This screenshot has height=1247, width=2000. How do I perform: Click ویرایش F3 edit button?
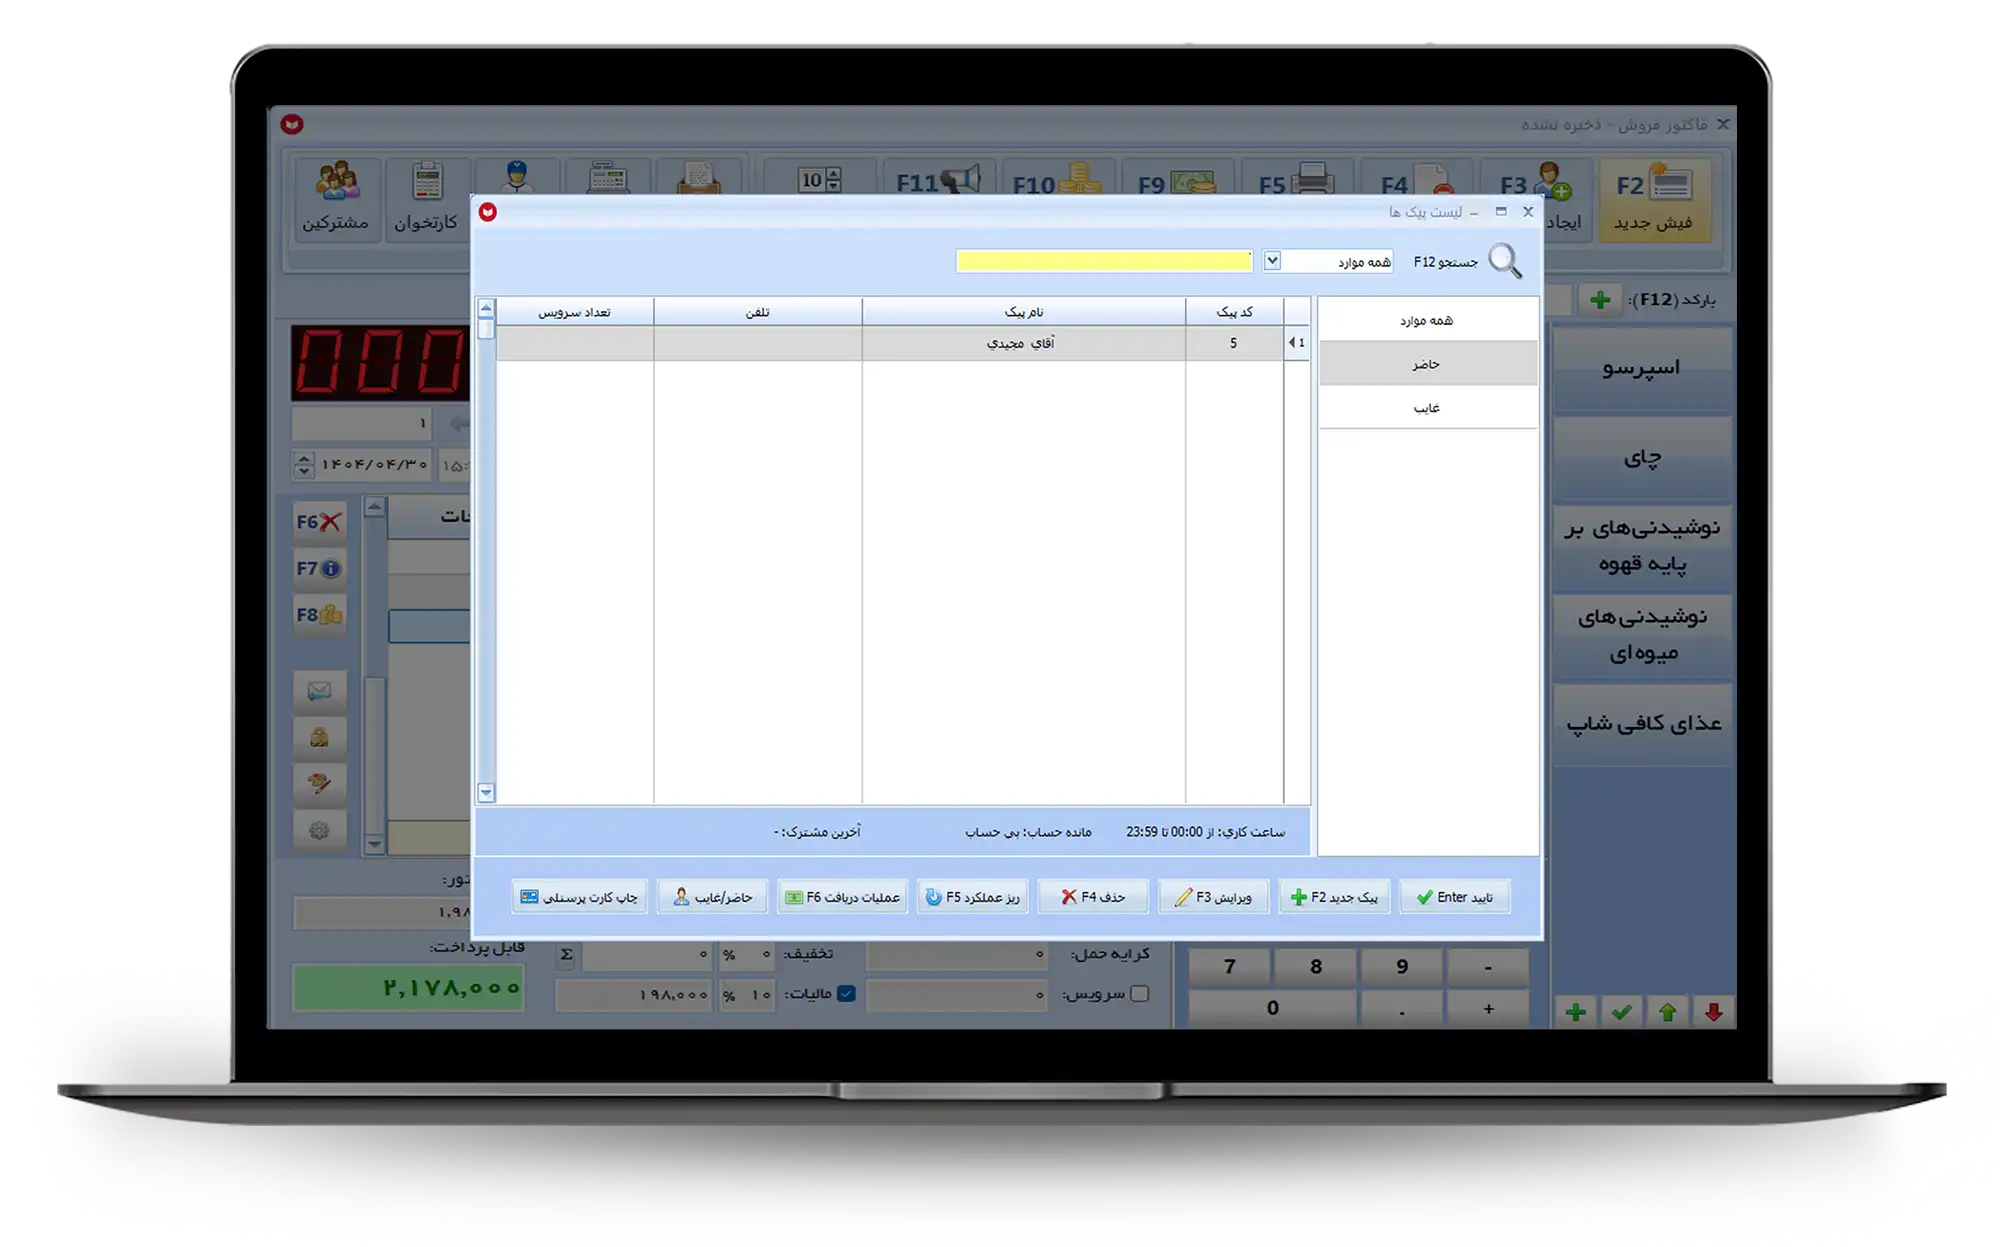click(1213, 897)
